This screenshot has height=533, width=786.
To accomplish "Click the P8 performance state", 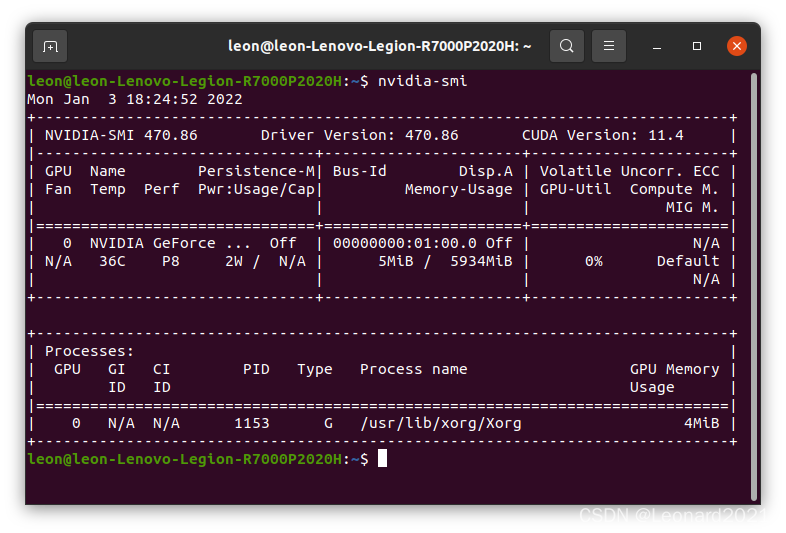I will coord(170,262).
